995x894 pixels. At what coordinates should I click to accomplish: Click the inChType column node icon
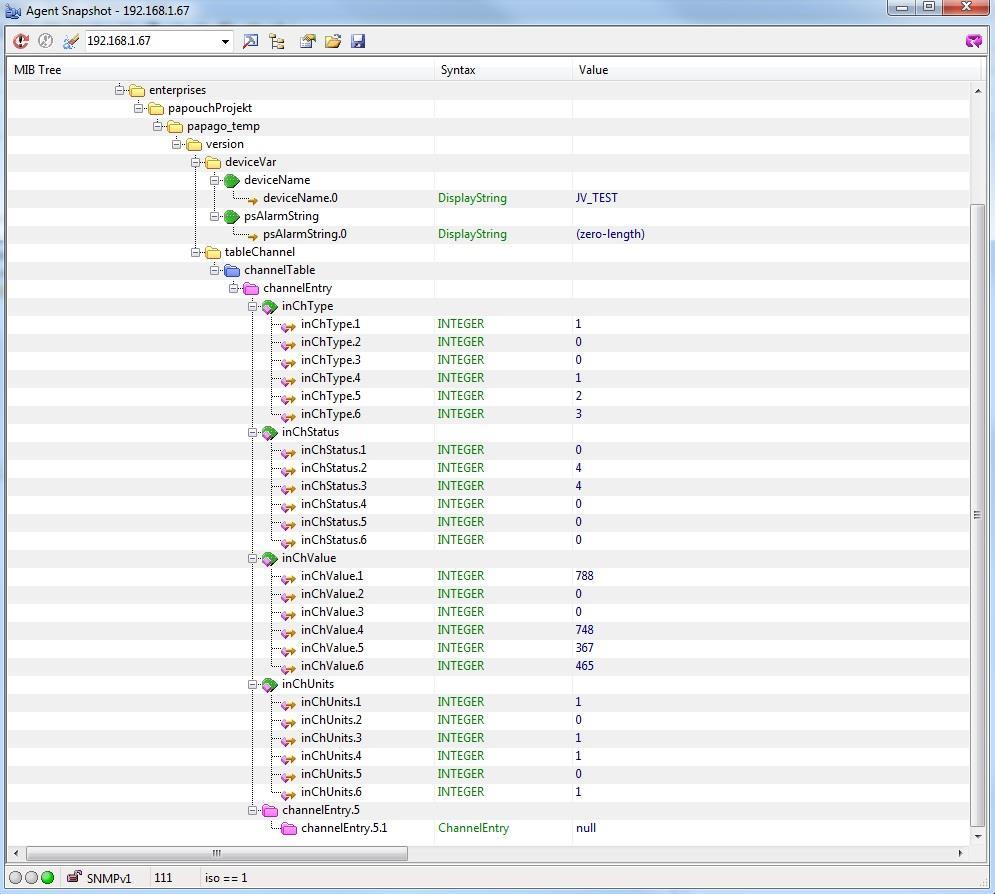tap(270, 306)
